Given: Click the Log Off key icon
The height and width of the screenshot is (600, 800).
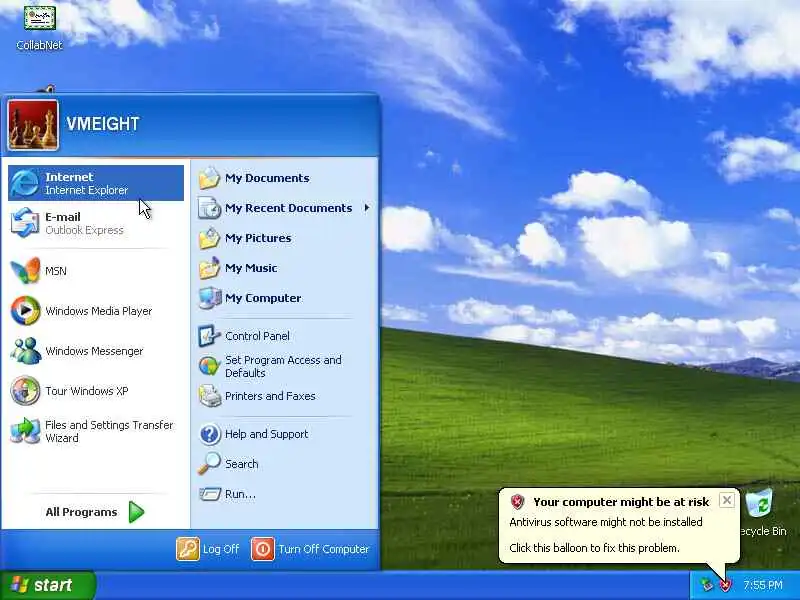Looking at the screenshot, I should click(x=187, y=549).
